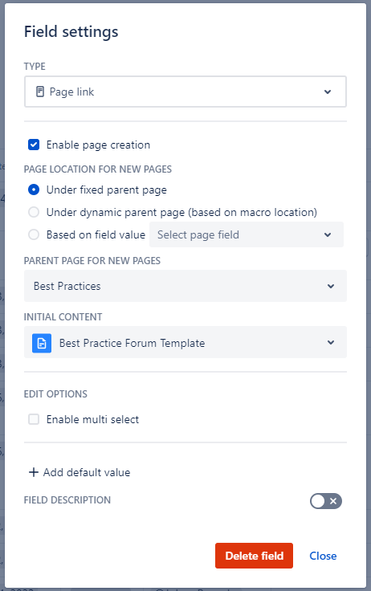
Task: Click the Page link type icon
Action: 40,92
